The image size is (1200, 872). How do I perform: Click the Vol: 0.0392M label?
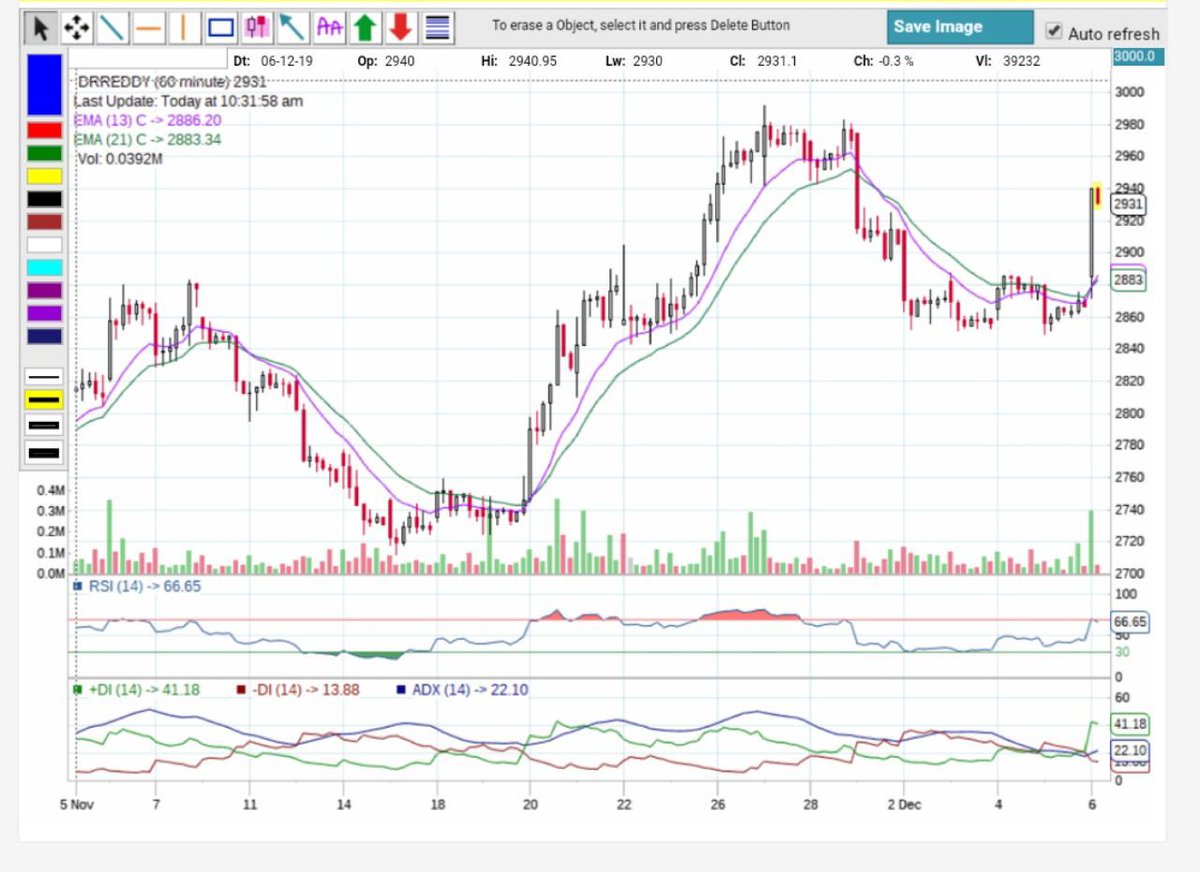[x=120, y=158]
